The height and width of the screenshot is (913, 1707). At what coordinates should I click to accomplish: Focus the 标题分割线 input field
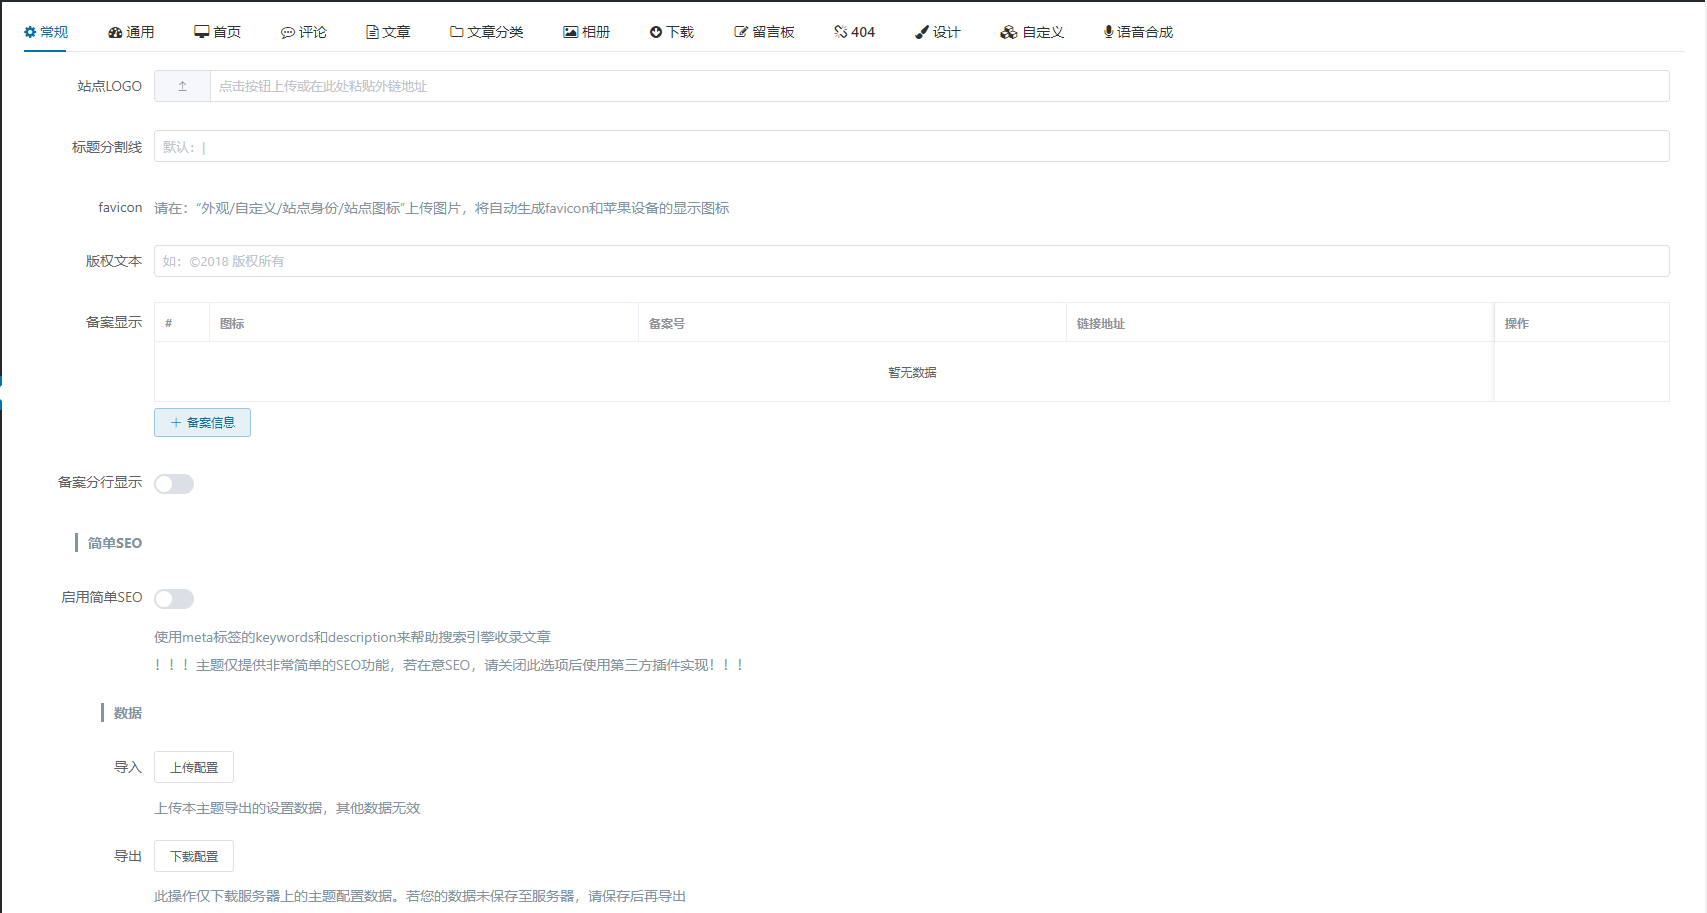click(912, 146)
